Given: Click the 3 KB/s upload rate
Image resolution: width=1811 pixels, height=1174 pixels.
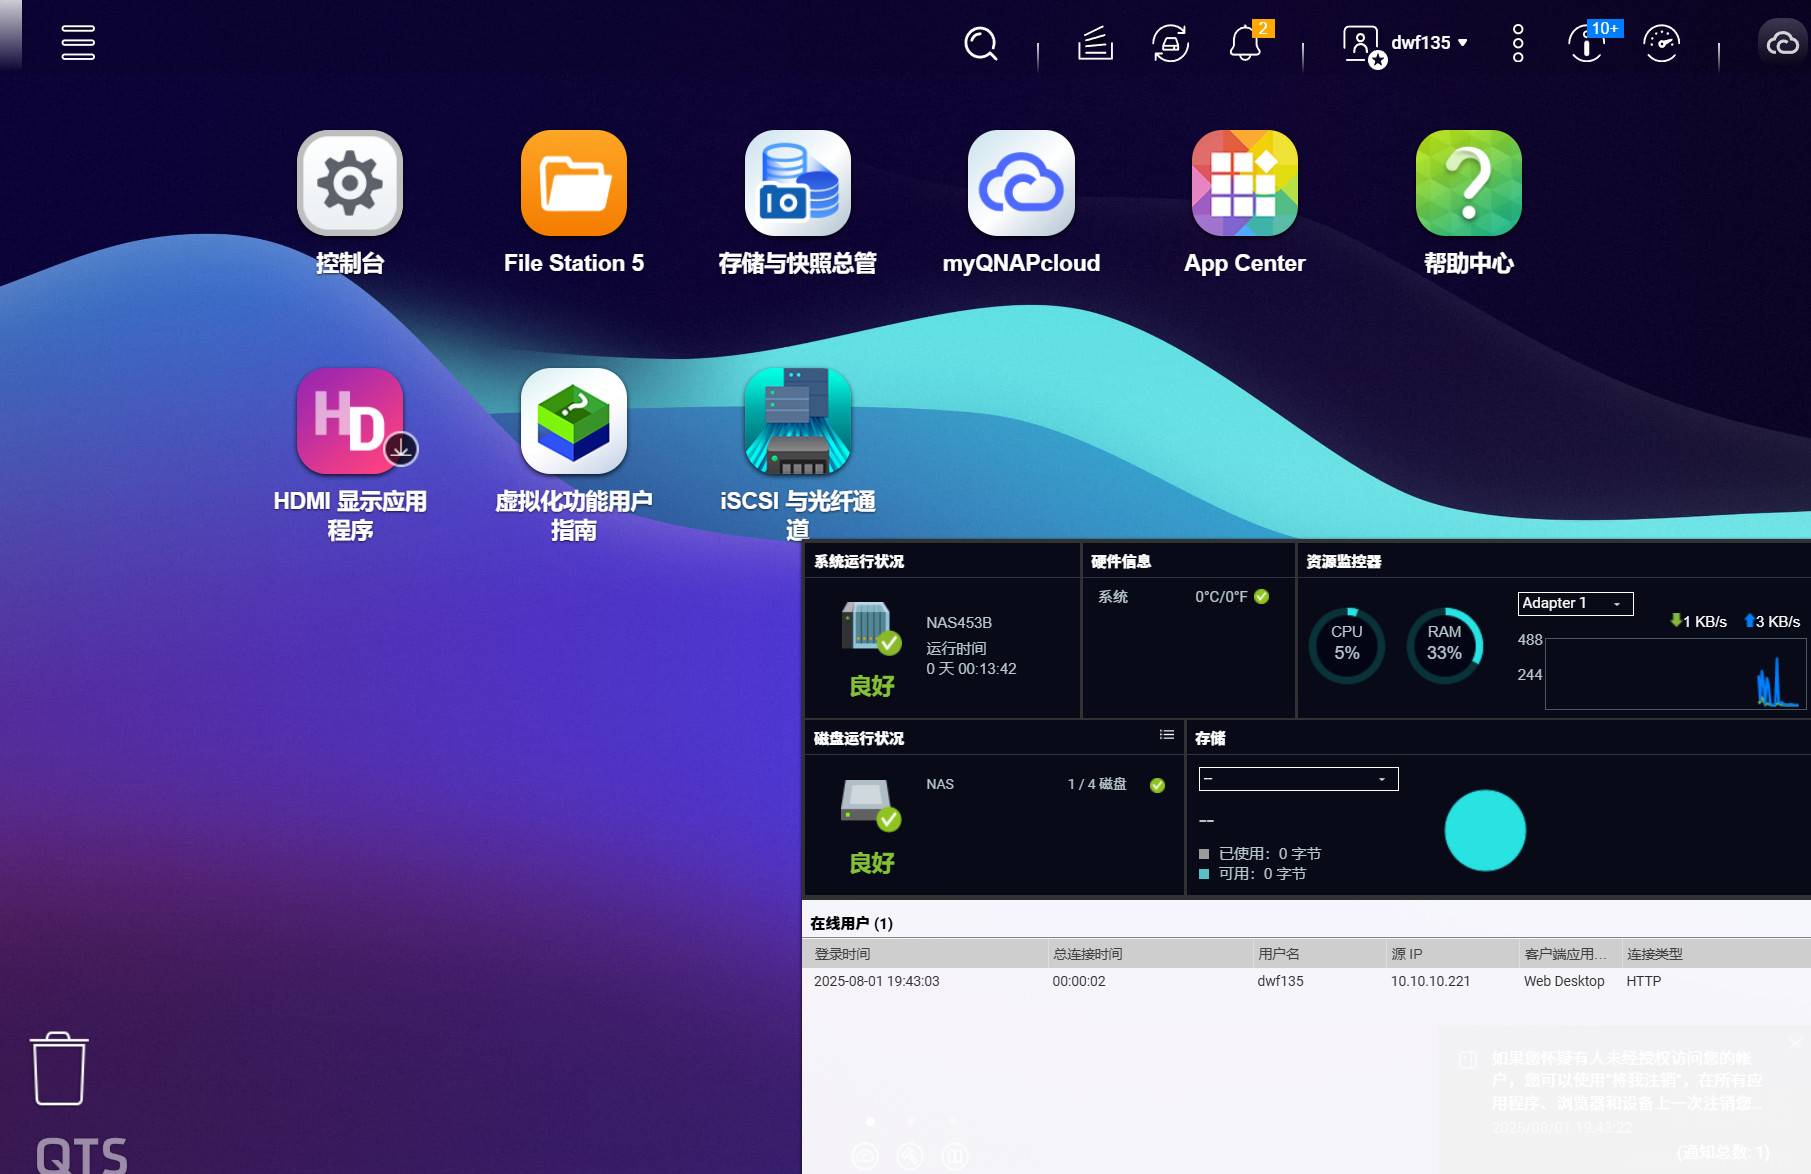Looking at the screenshot, I should coord(1771,621).
